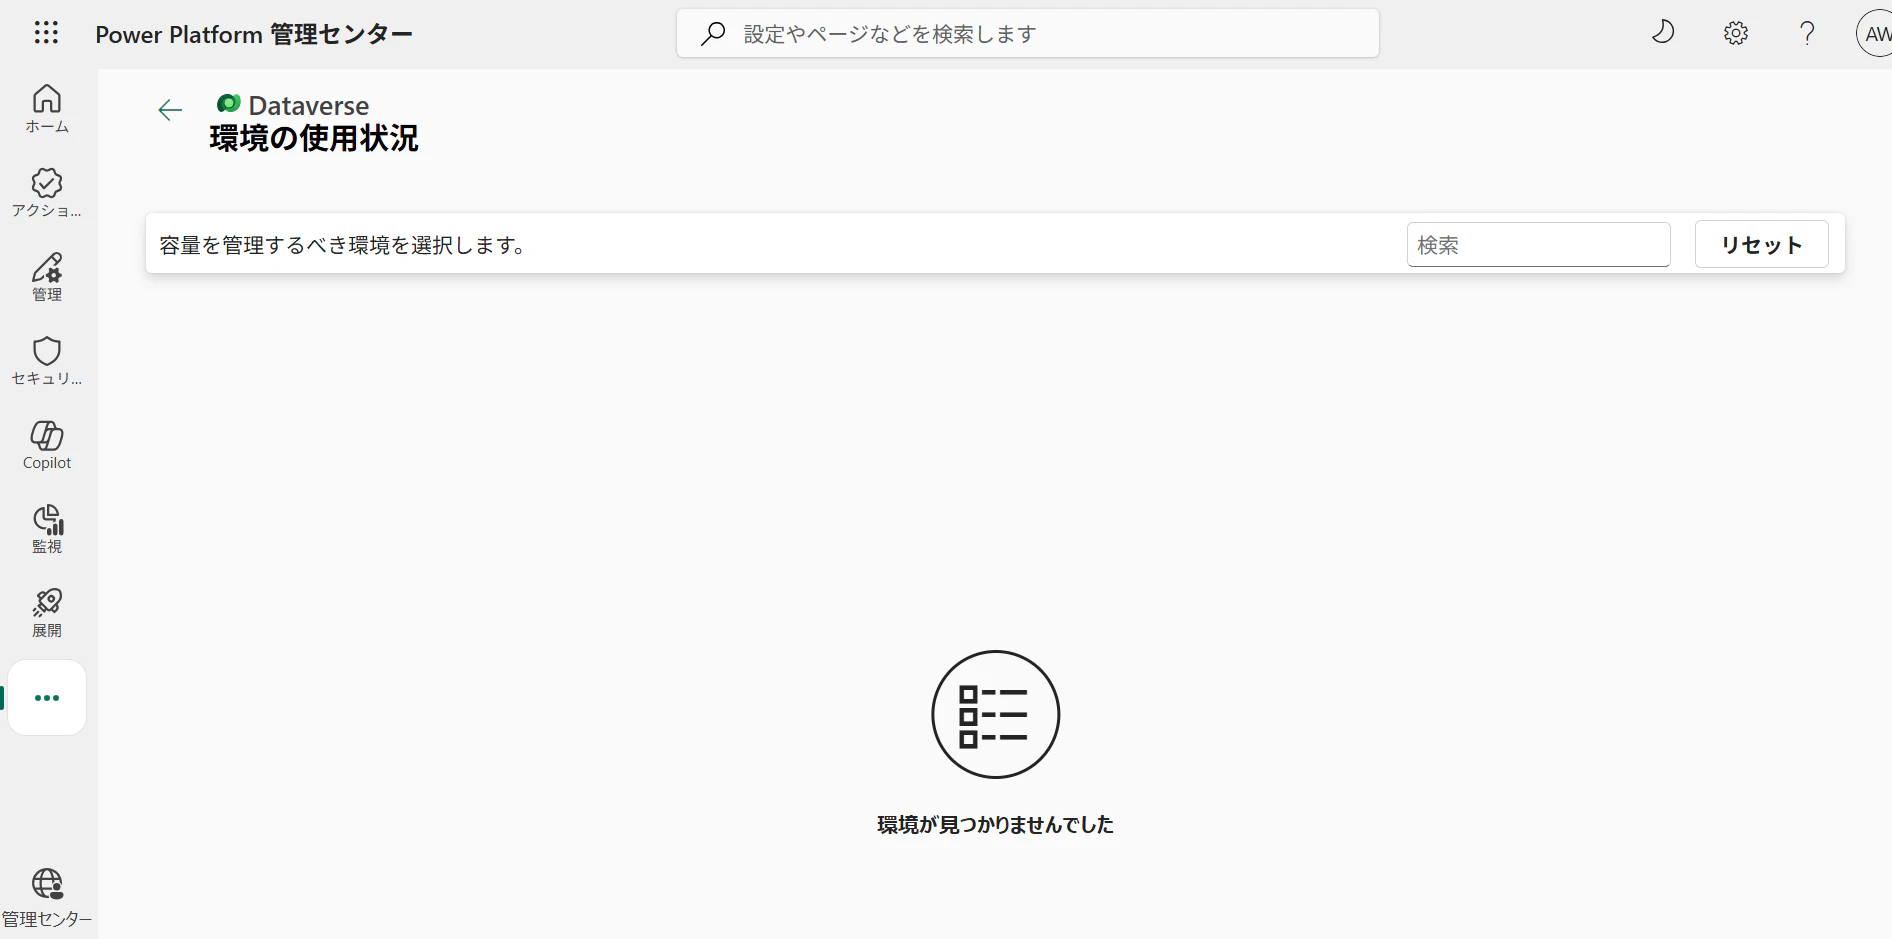Open セキュリティ shield in the sidebar
The image size is (1892, 939).
47,361
